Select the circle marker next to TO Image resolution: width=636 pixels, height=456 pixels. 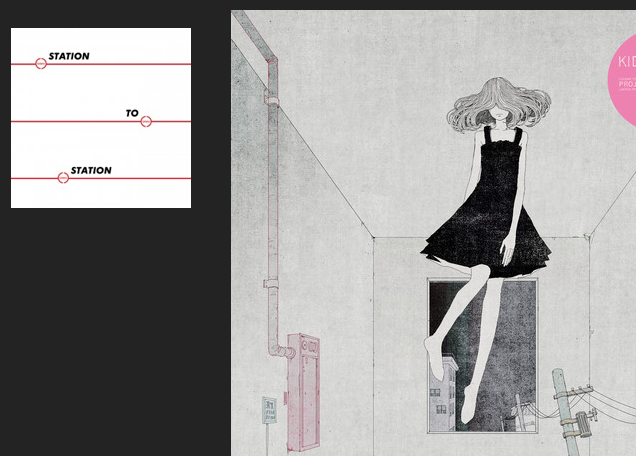pyautogui.click(x=146, y=121)
